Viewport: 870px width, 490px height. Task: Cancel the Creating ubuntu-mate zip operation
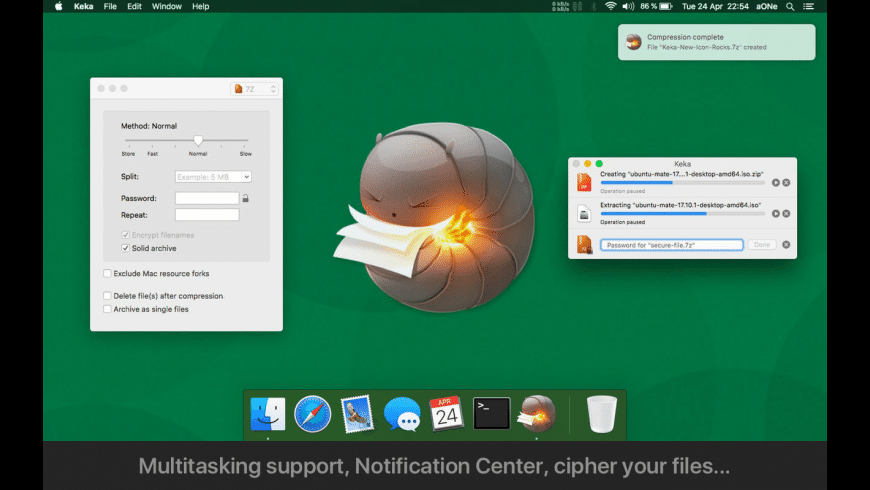(x=786, y=183)
